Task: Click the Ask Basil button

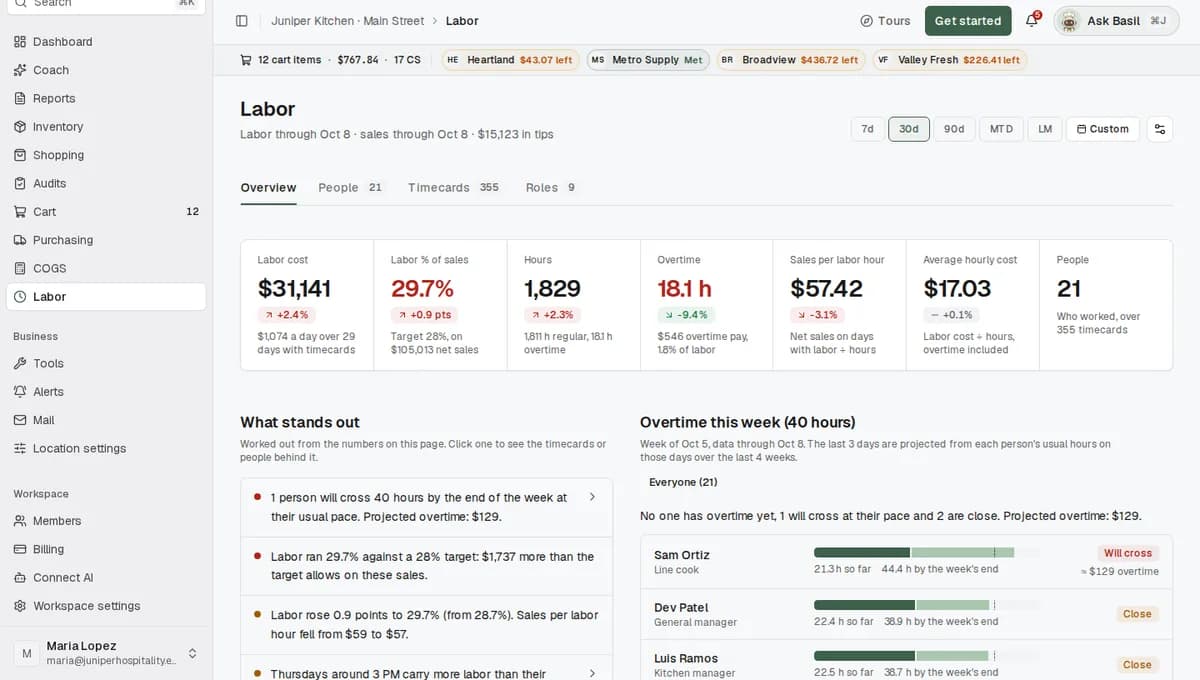Action: click(1117, 21)
